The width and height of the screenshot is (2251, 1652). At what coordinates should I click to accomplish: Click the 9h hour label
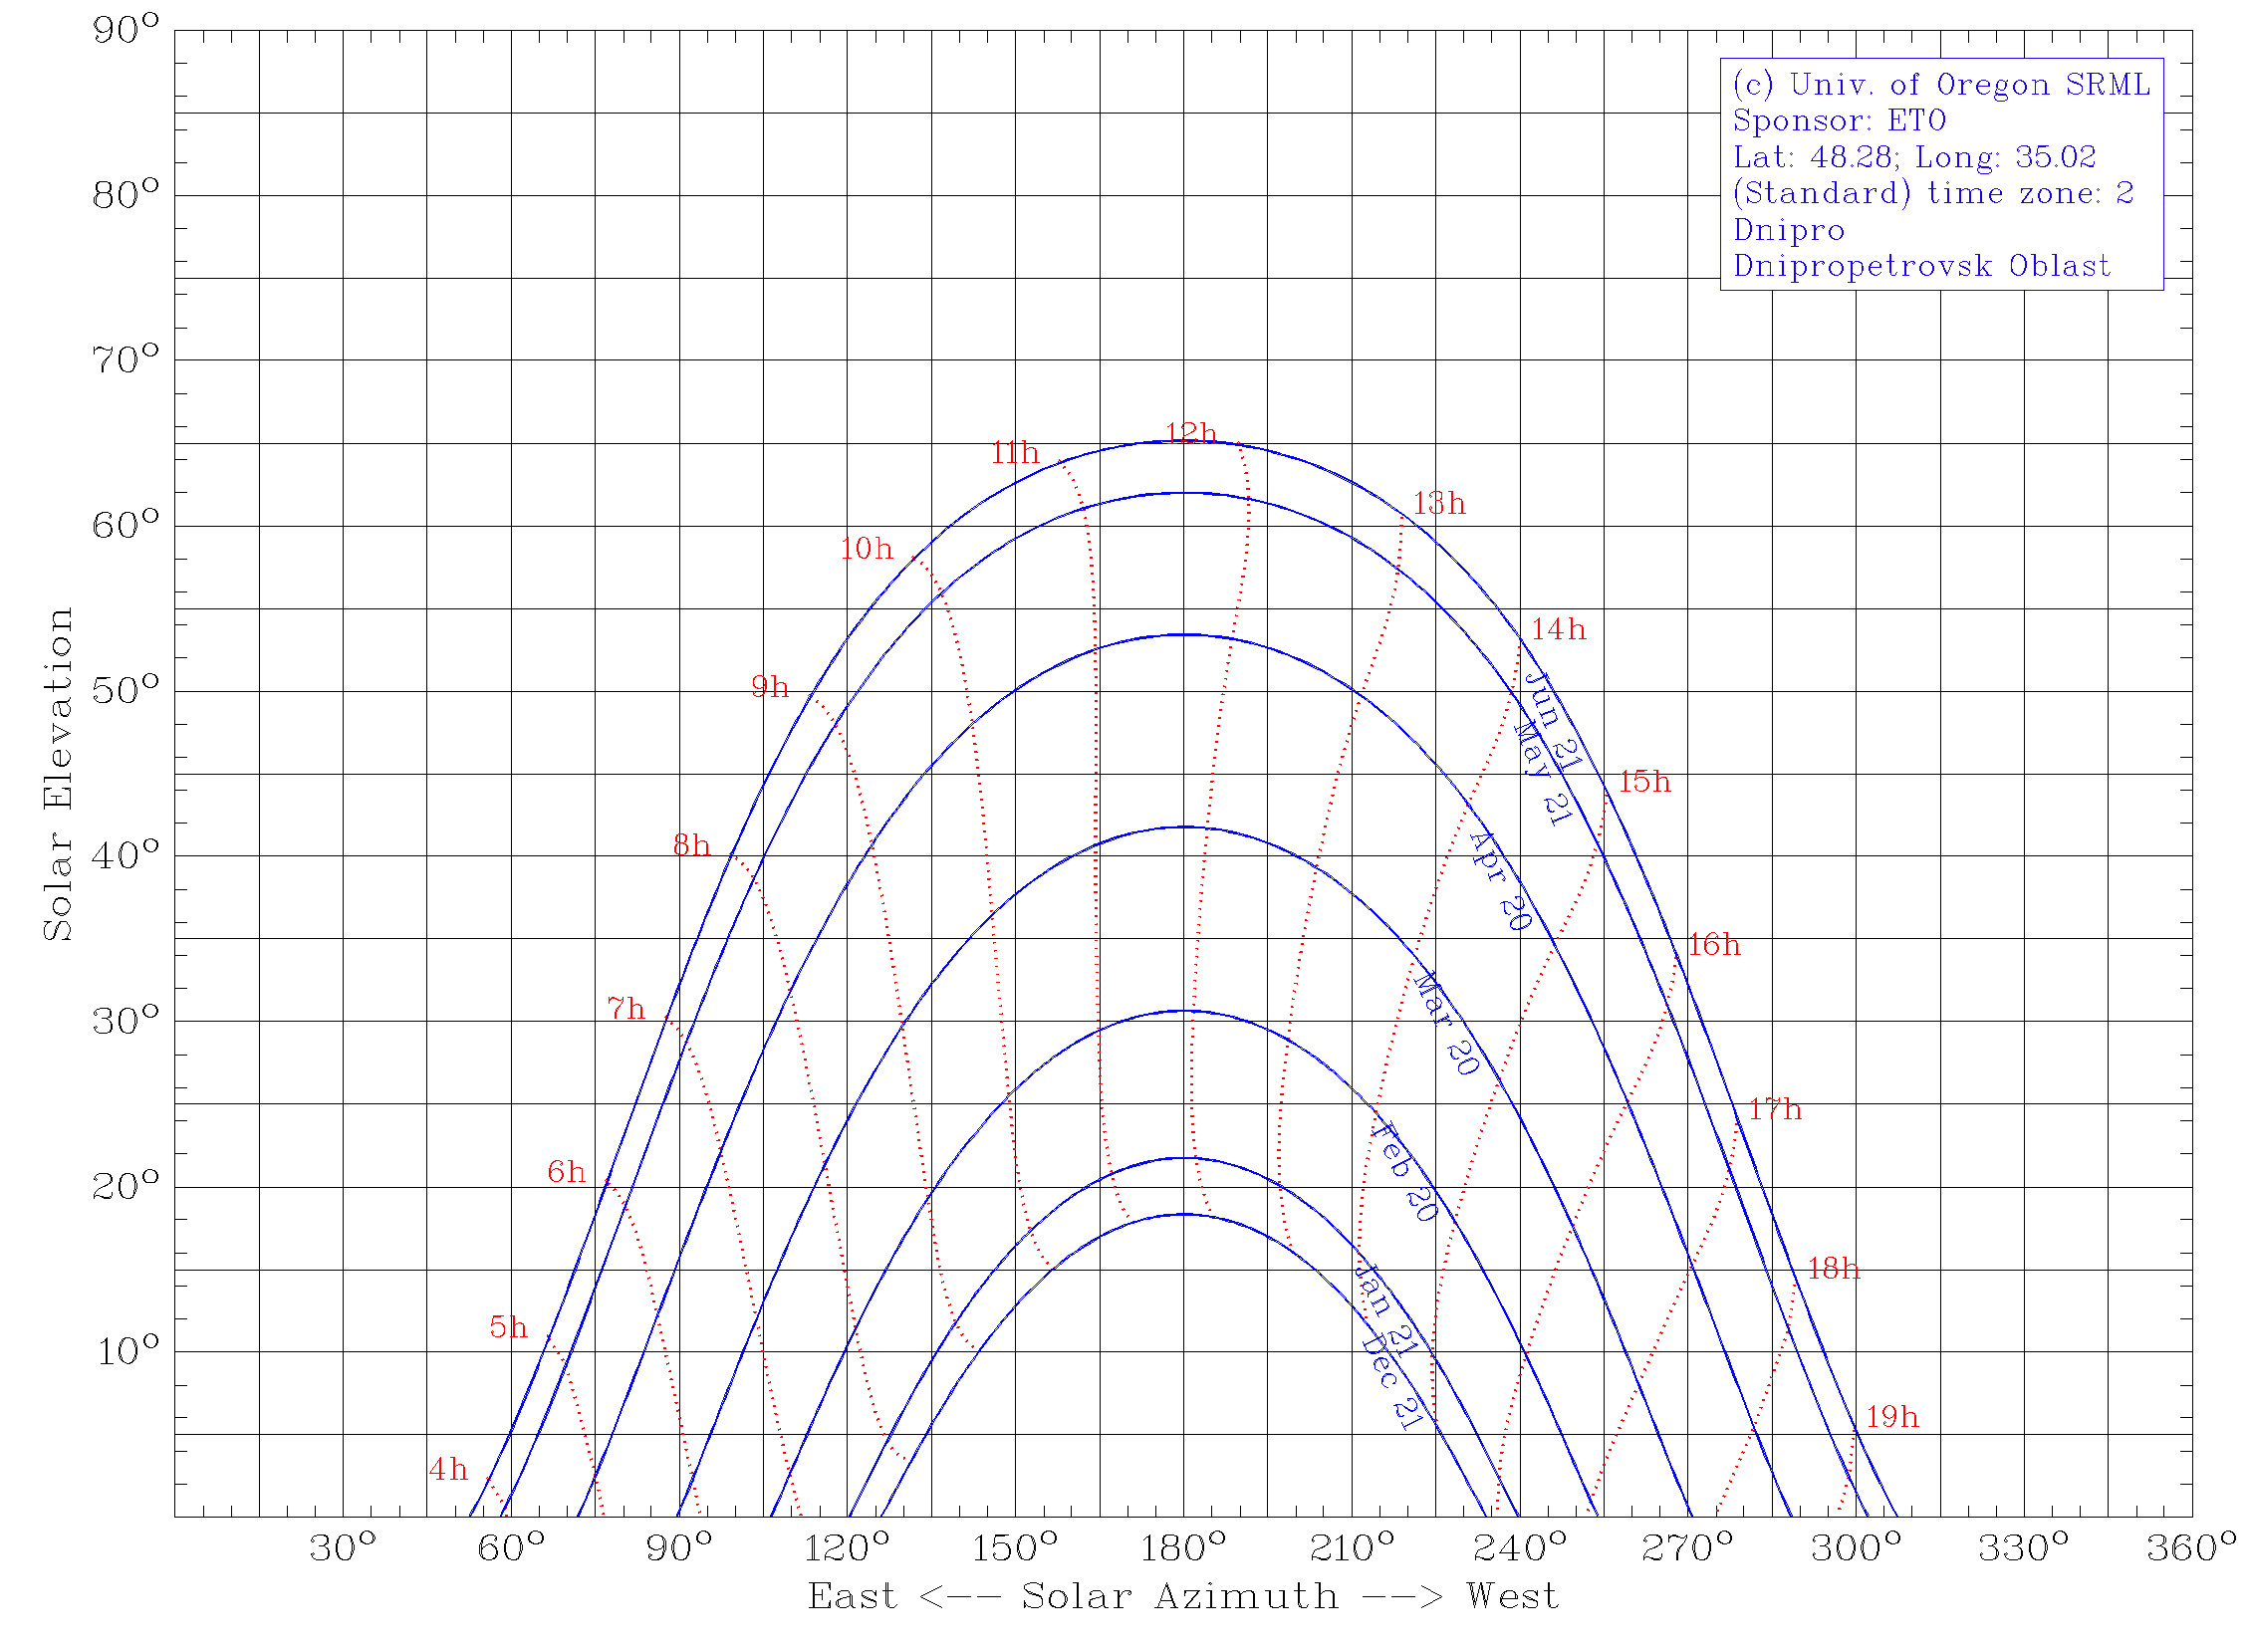tap(770, 687)
